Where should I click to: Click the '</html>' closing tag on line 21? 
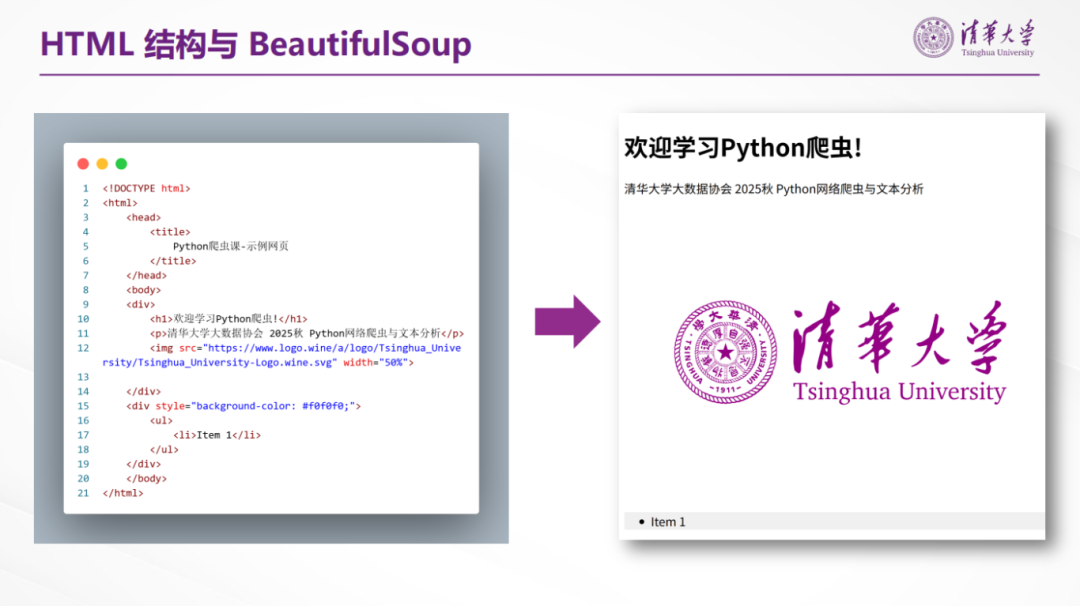pos(123,493)
